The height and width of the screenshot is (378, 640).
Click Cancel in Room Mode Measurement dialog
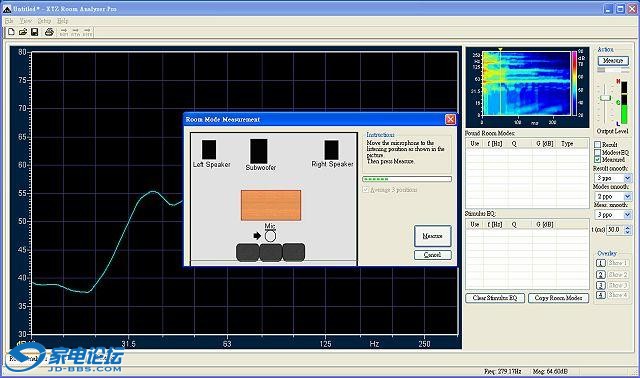pos(433,255)
